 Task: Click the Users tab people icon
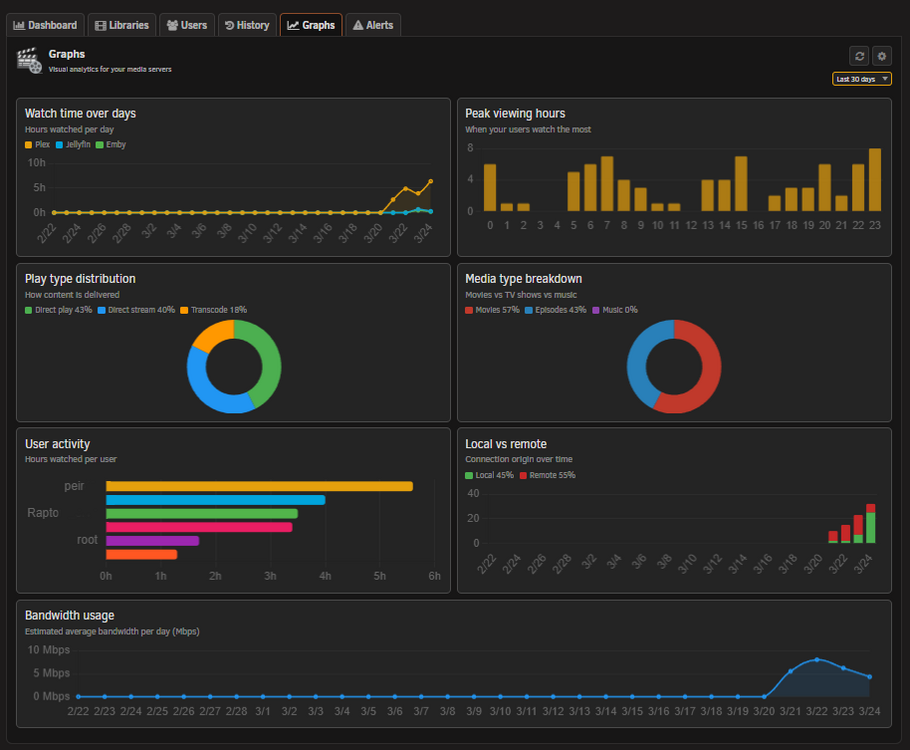(x=172, y=25)
